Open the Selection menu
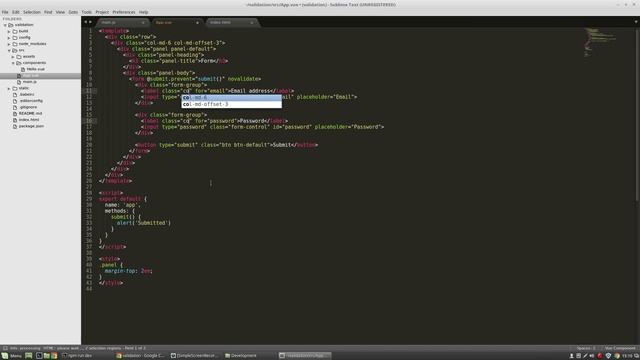The image size is (640, 360). tap(31, 12)
